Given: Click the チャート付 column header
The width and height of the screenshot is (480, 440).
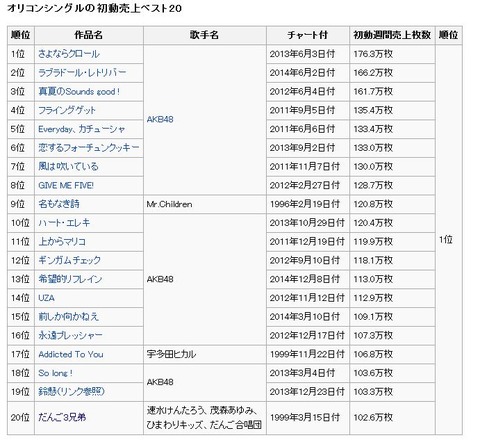Looking at the screenshot, I should point(308,35).
